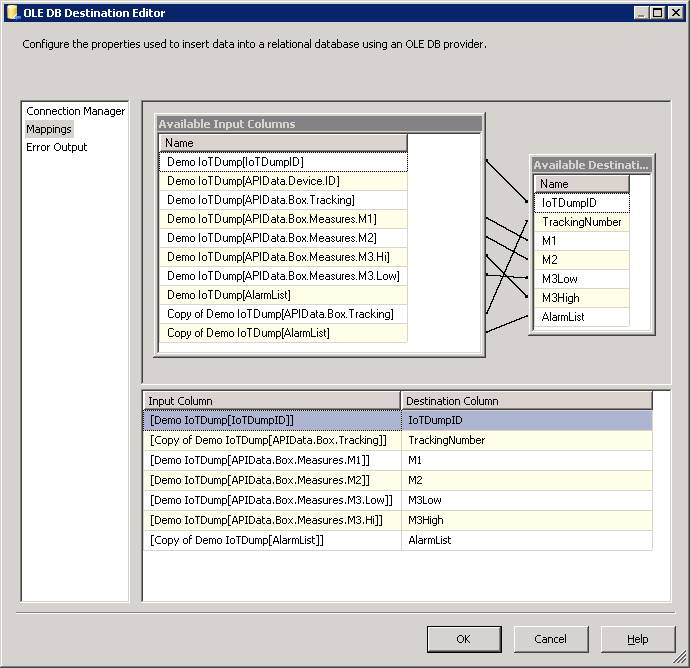
Task: Select TrackingNumber destination cell in grid
Action: click(527, 440)
